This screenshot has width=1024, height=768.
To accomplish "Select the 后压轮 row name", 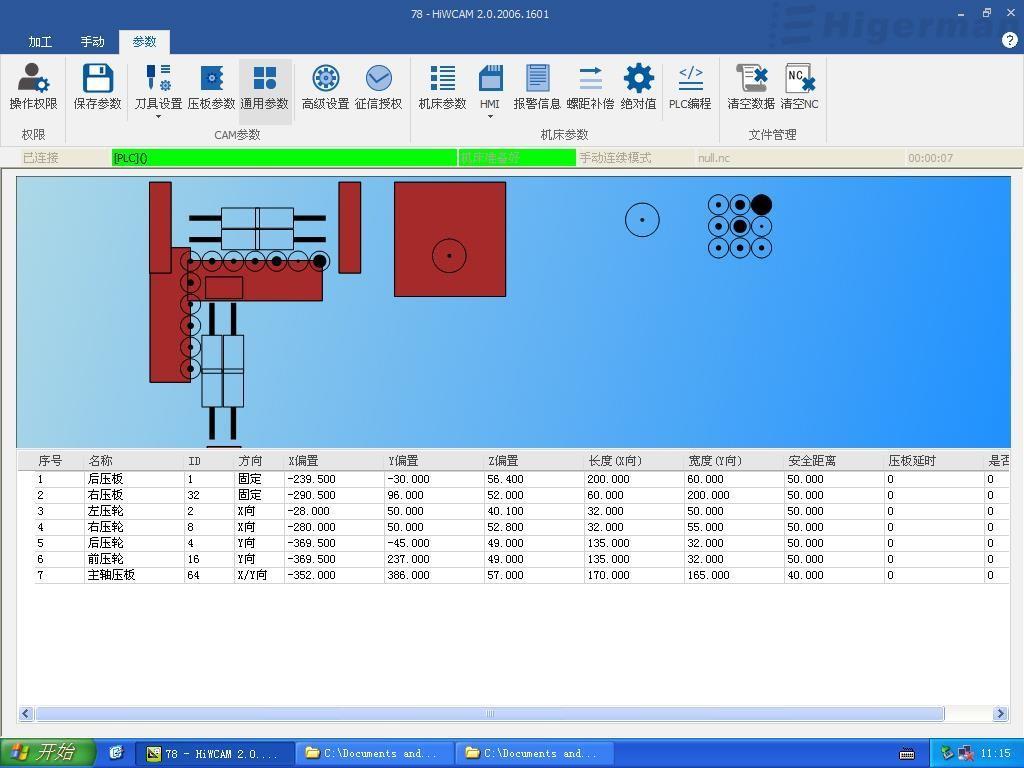I will point(105,543).
